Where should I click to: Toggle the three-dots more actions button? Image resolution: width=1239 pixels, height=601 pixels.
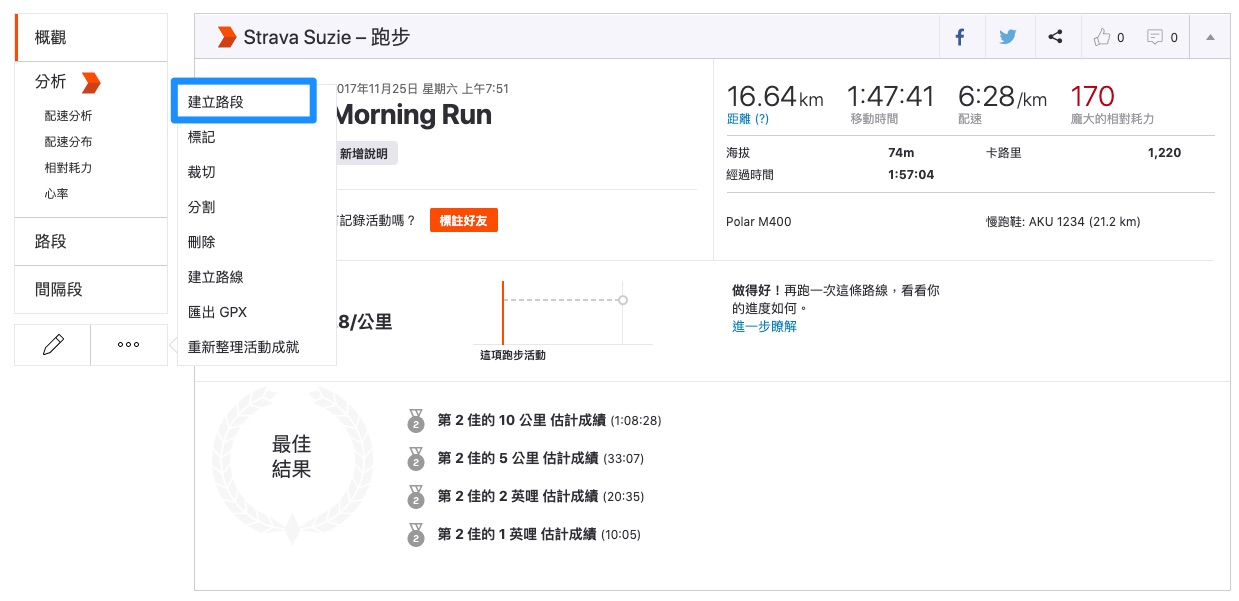(128, 344)
